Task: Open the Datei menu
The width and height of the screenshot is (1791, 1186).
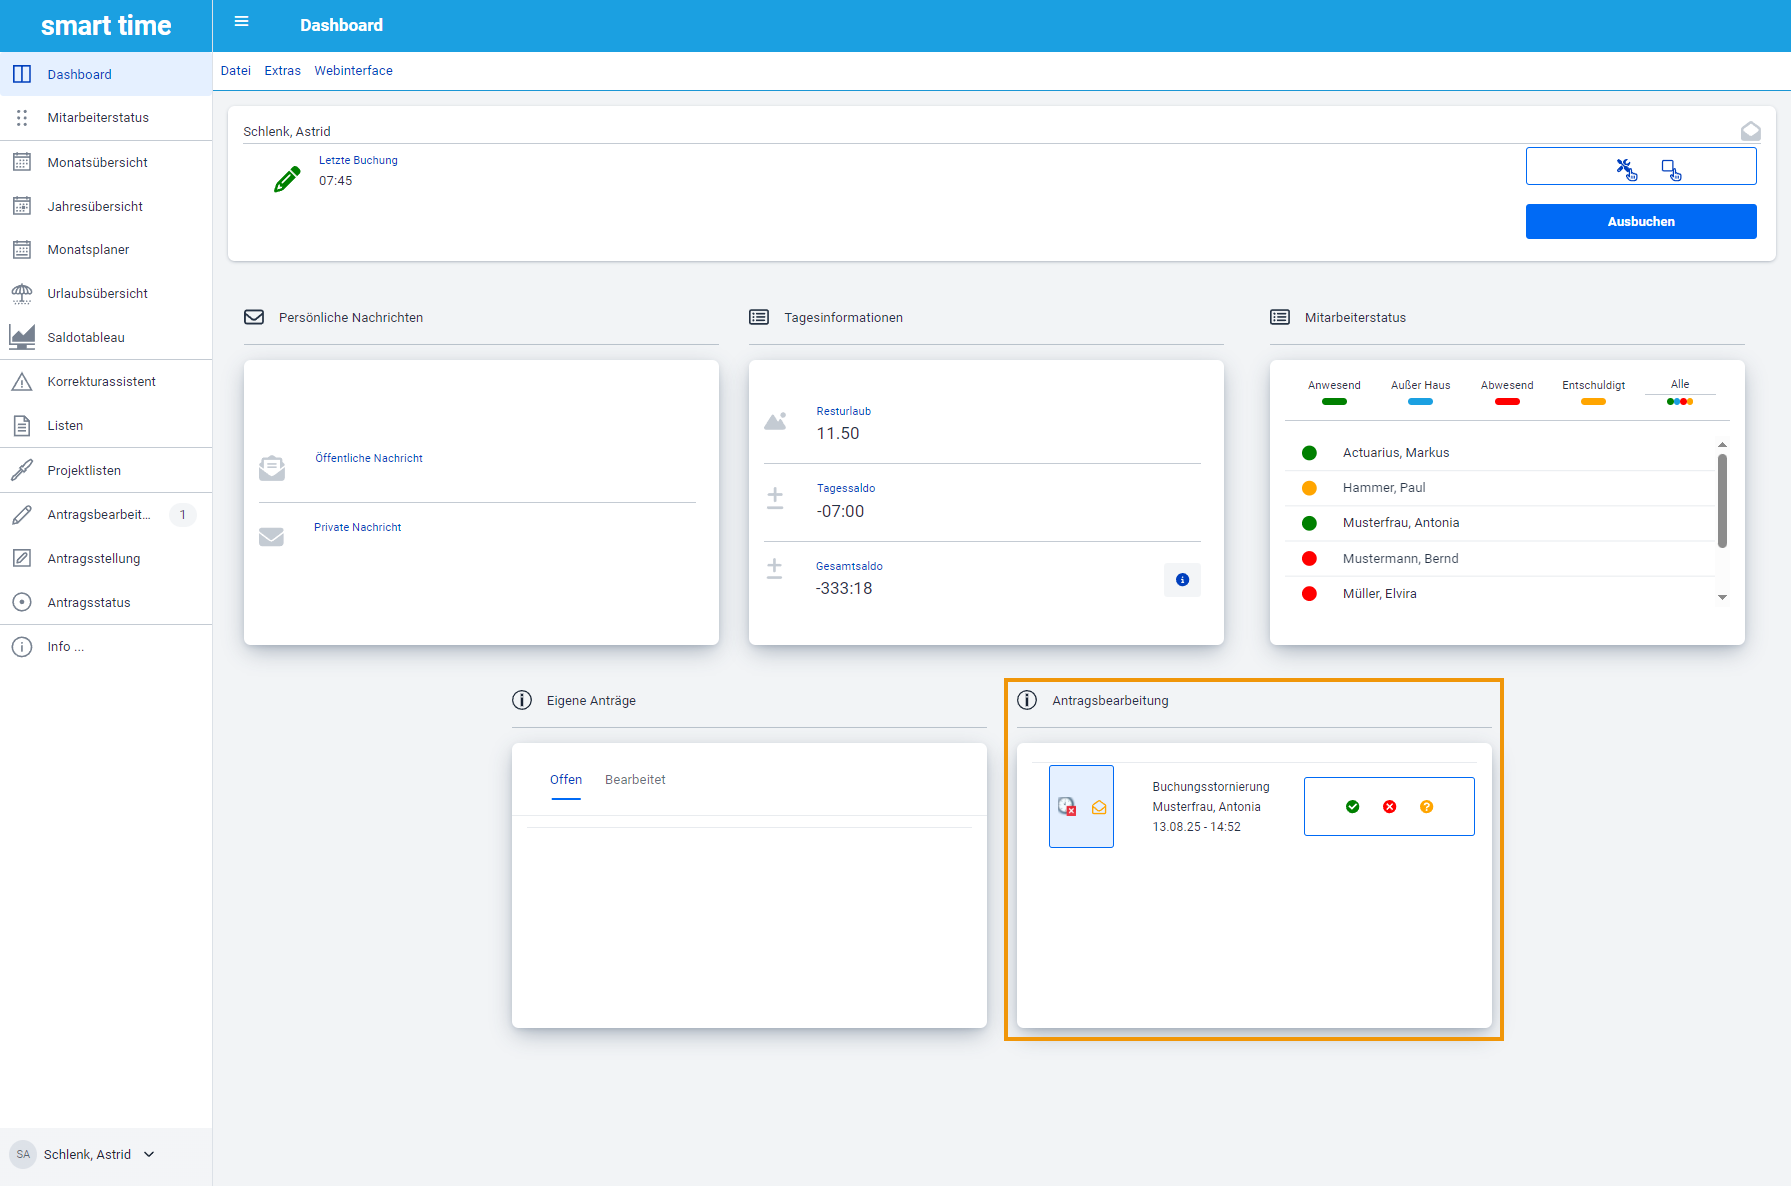Action: pyautogui.click(x=236, y=71)
